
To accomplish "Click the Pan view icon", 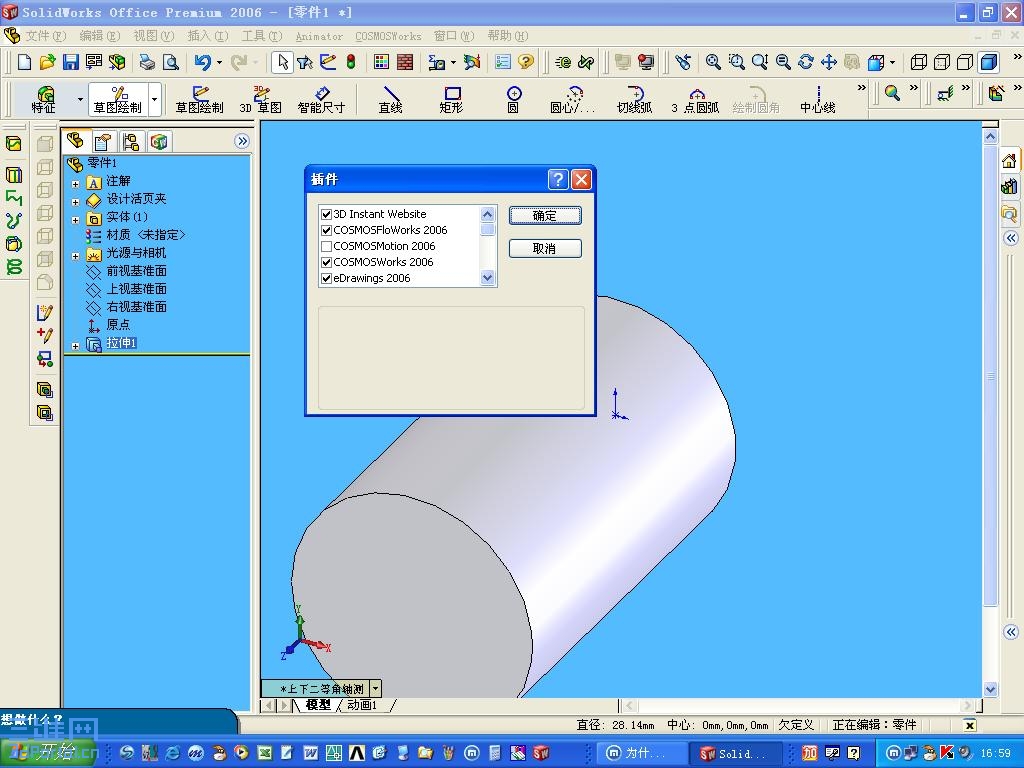I will [829, 62].
